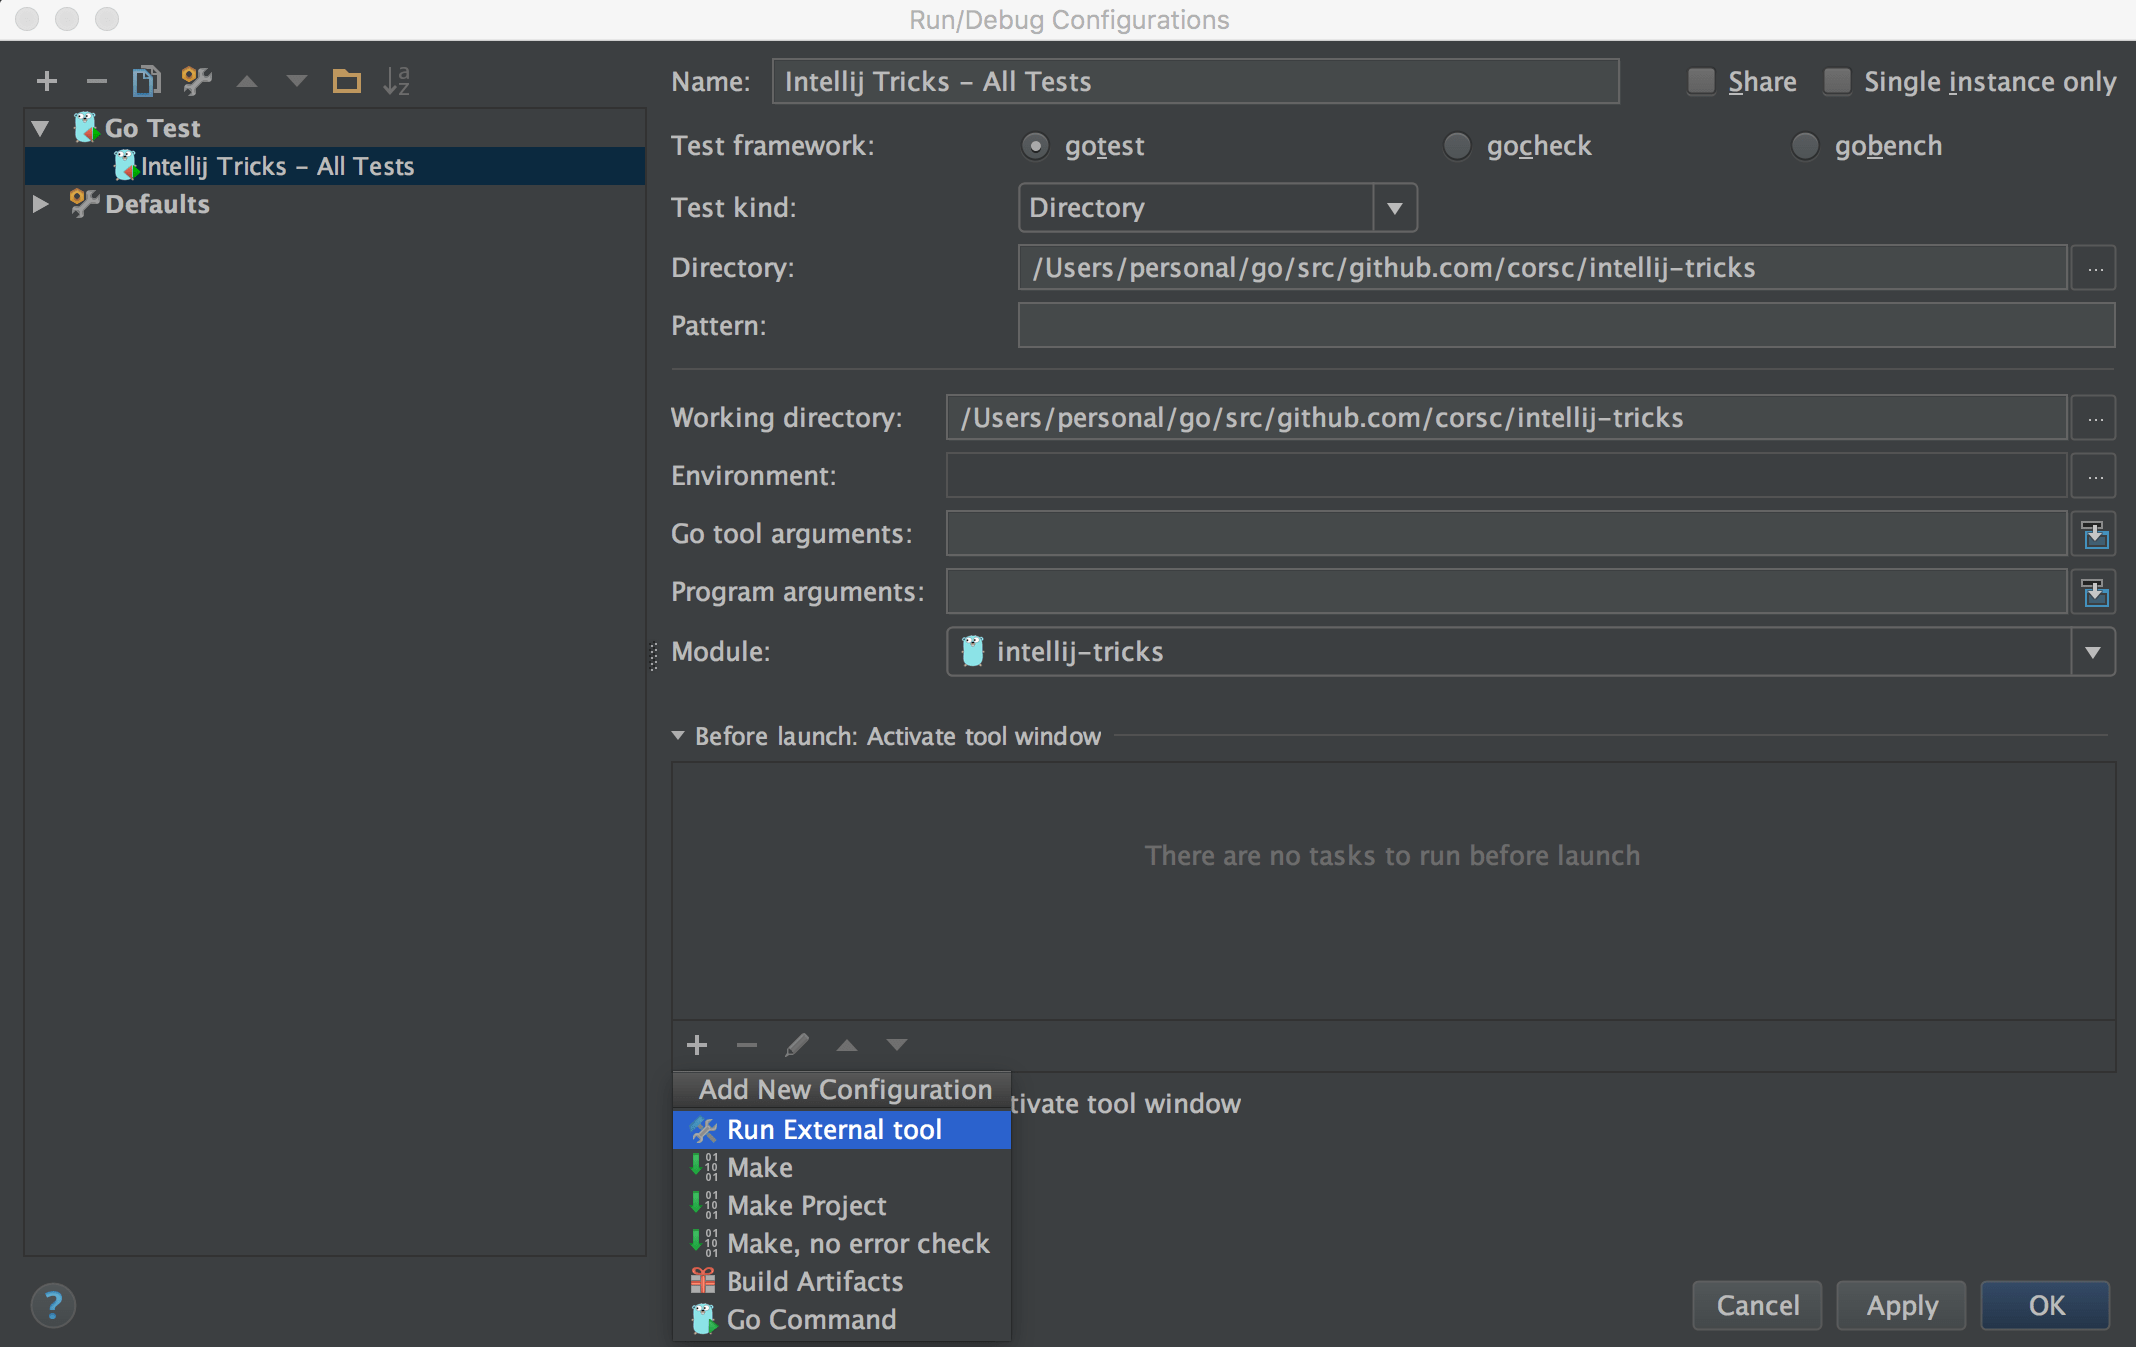Expand the Defaults tree node

pos(41,204)
